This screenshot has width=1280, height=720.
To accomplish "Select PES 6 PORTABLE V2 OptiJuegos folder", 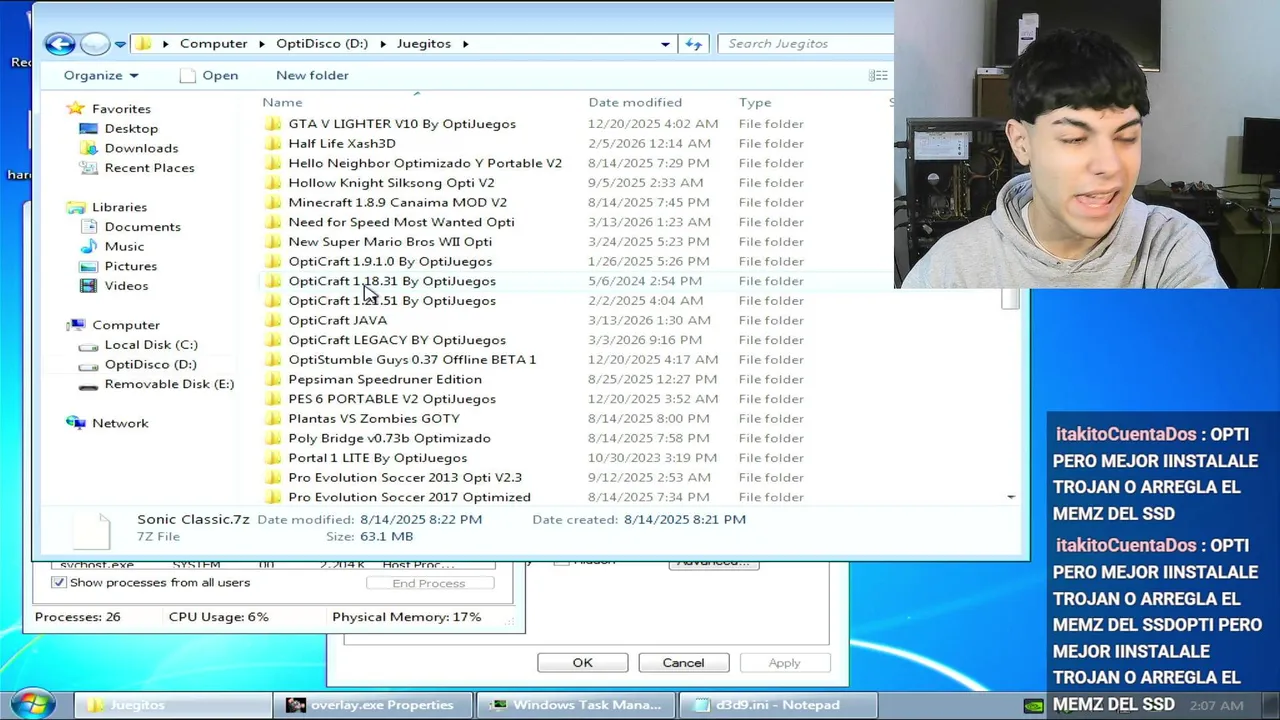I will (392, 399).
